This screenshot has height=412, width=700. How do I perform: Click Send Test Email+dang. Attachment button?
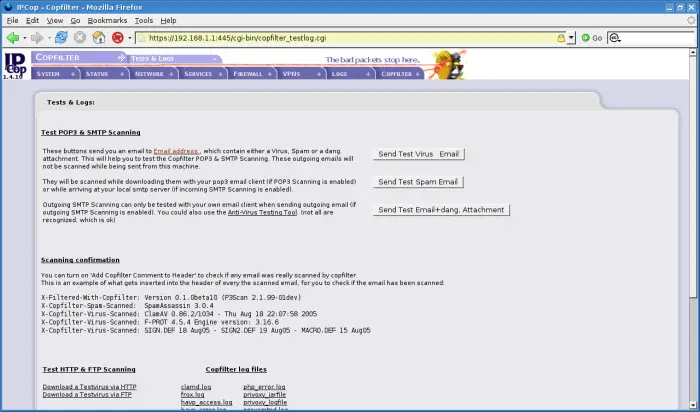[441, 210]
